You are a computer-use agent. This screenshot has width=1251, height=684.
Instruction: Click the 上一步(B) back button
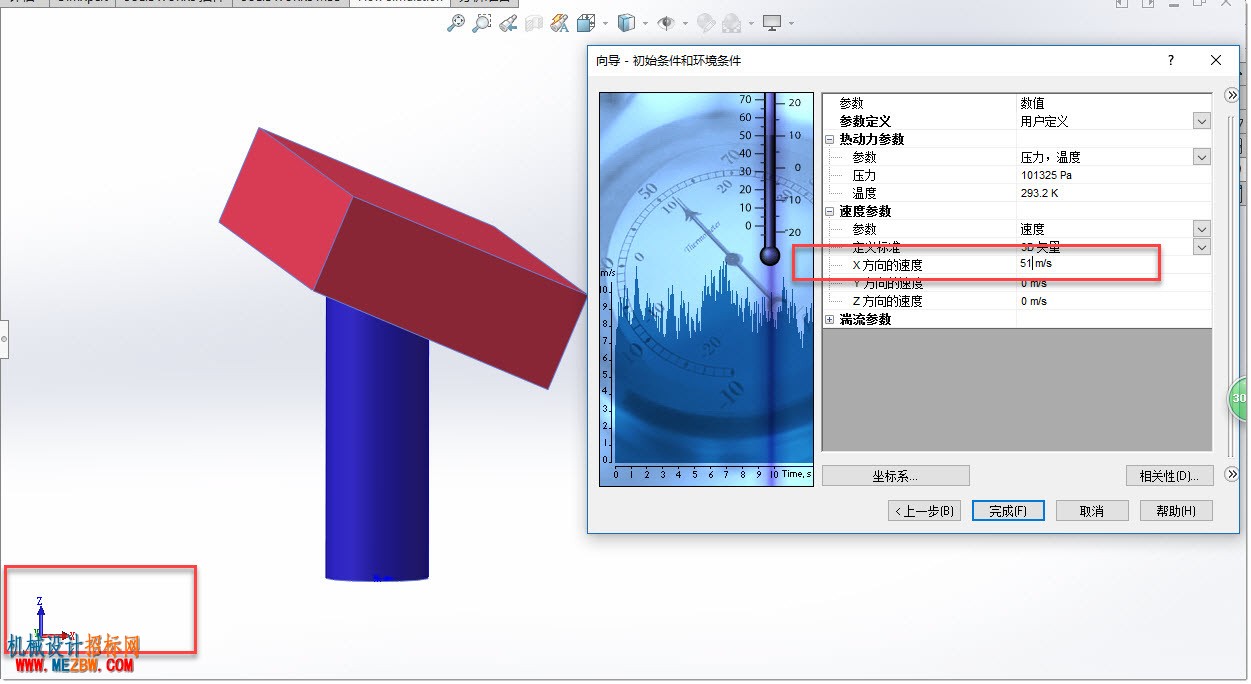coord(925,511)
